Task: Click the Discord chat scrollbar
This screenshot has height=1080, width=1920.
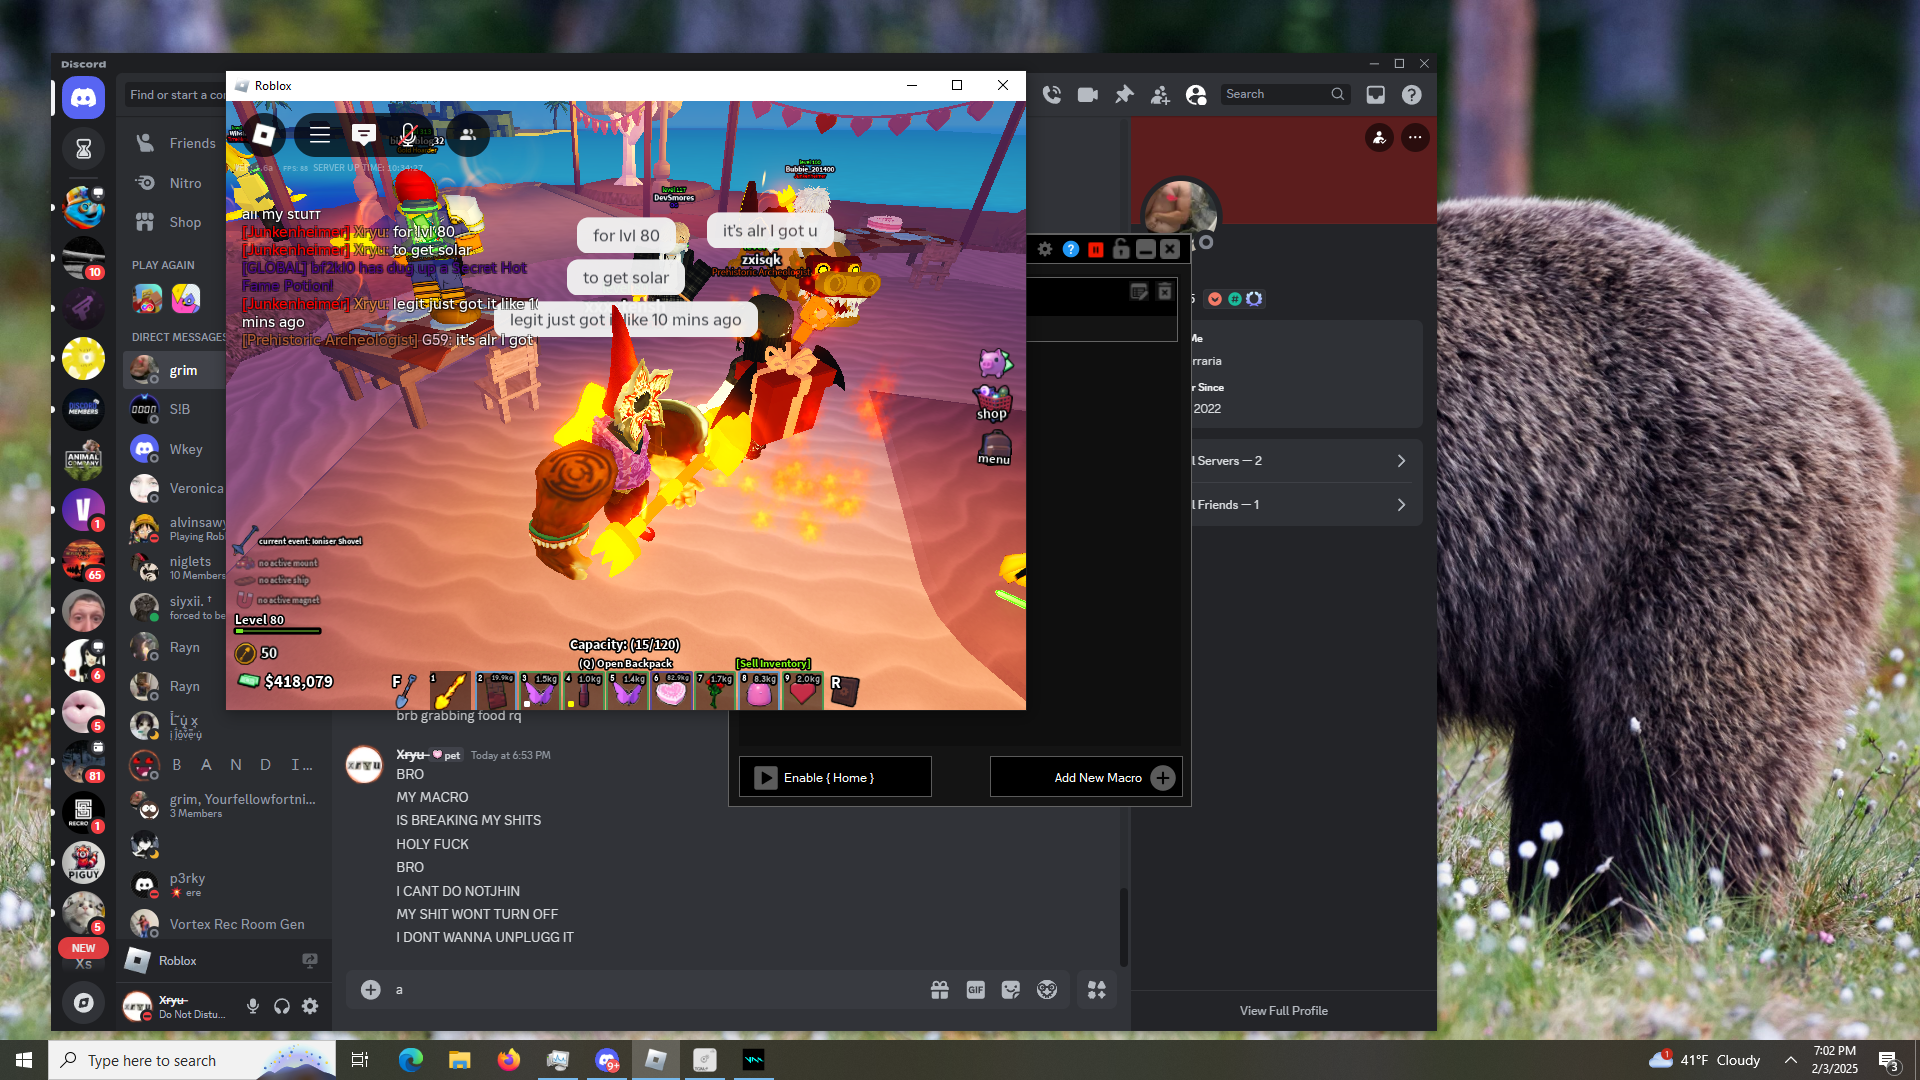Action: coord(1124,926)
